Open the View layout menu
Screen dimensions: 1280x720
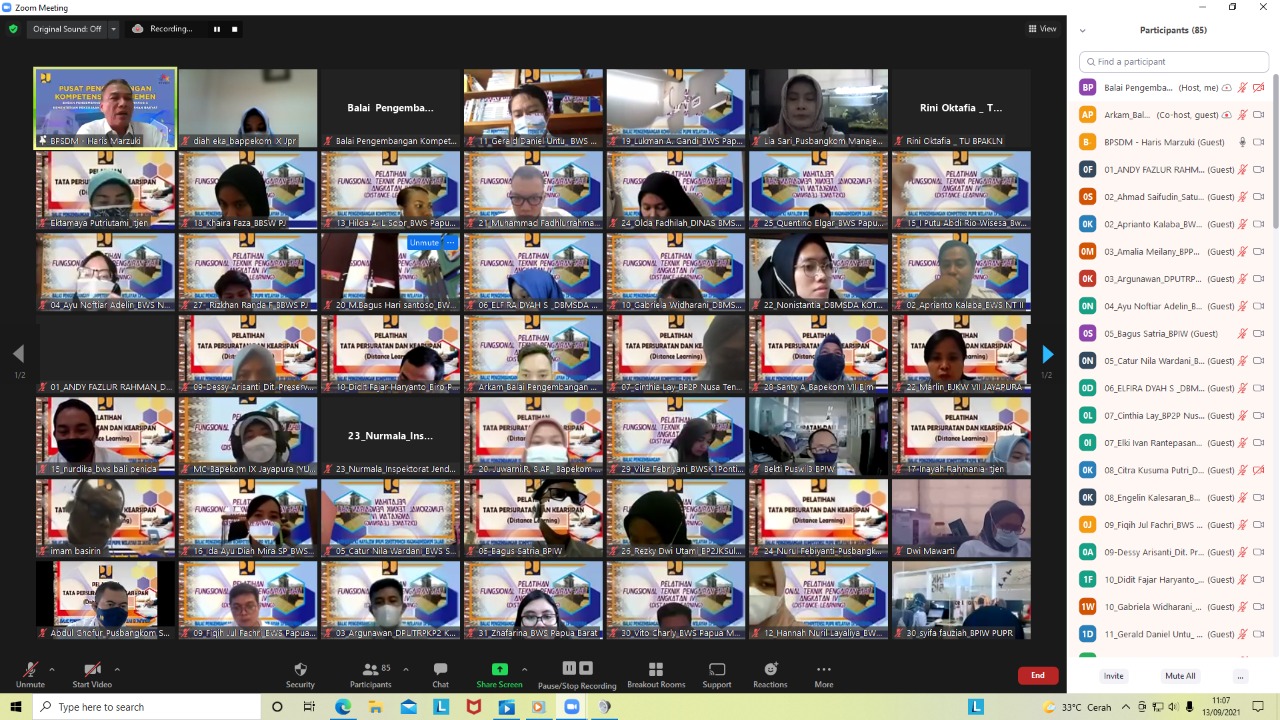coord(1043,29)
